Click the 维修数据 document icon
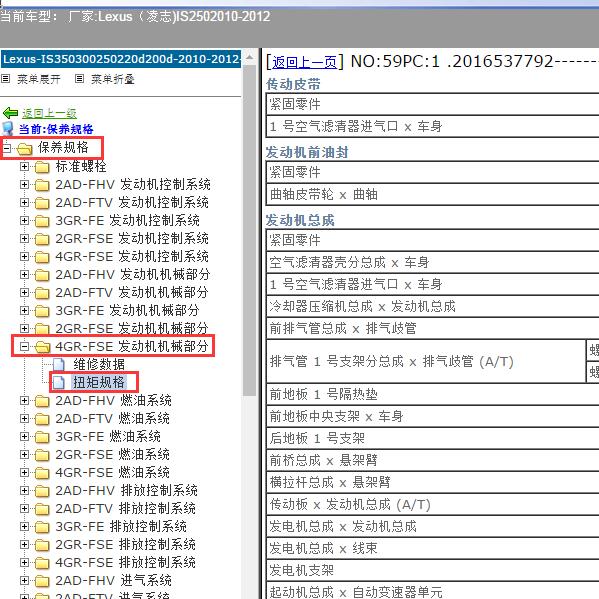Screen dimensions: 599x599 [59, 364]
